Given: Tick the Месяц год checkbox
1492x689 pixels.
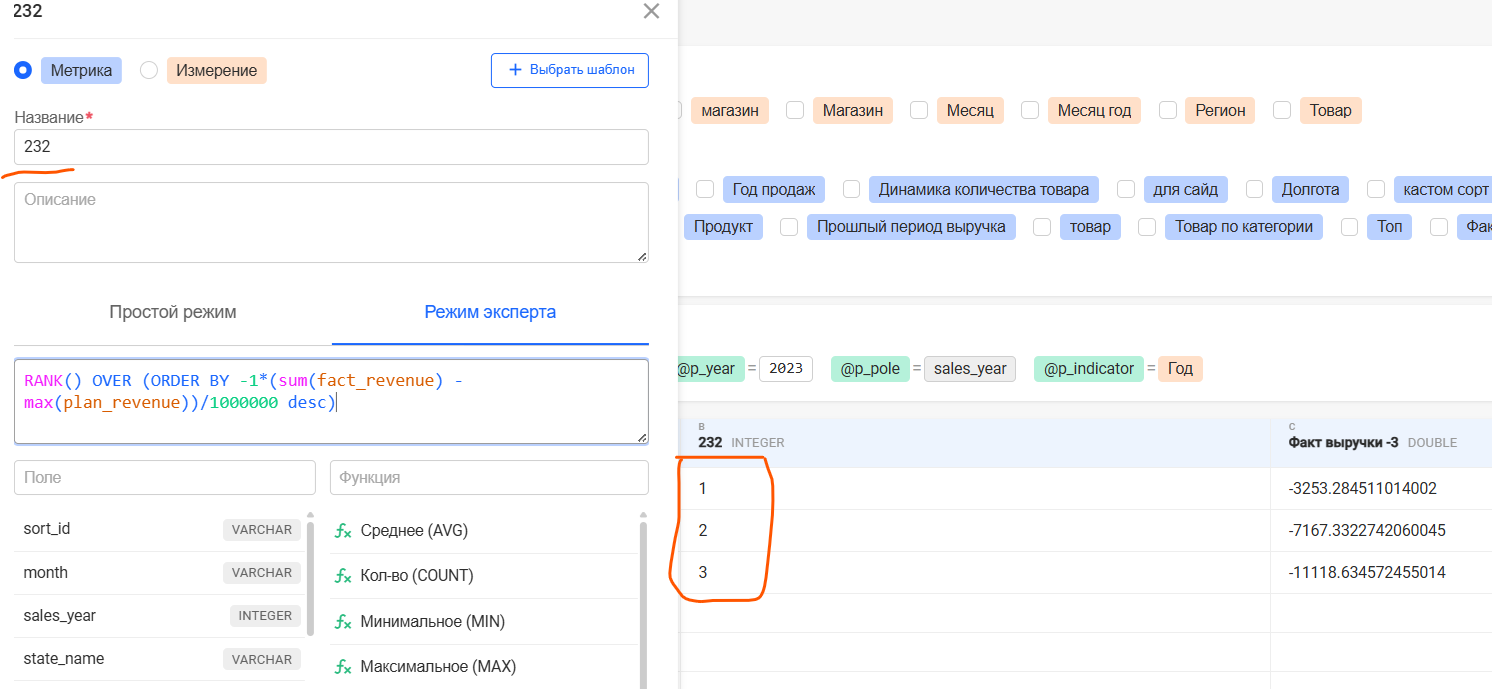Looking at the screenshot, I should 1030,110.
